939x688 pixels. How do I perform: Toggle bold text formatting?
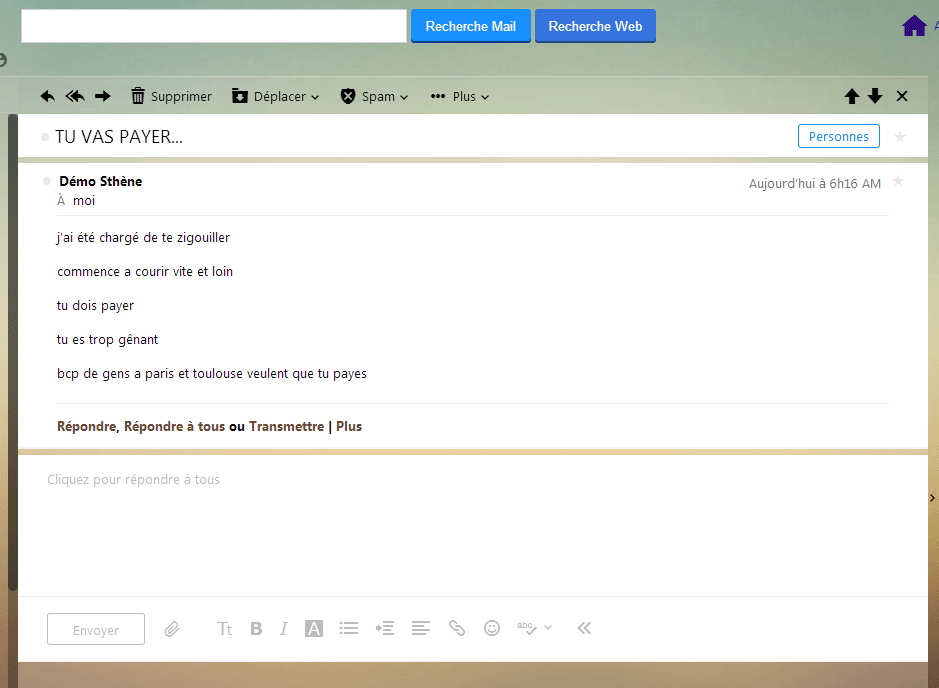click(x=256, y=629)
